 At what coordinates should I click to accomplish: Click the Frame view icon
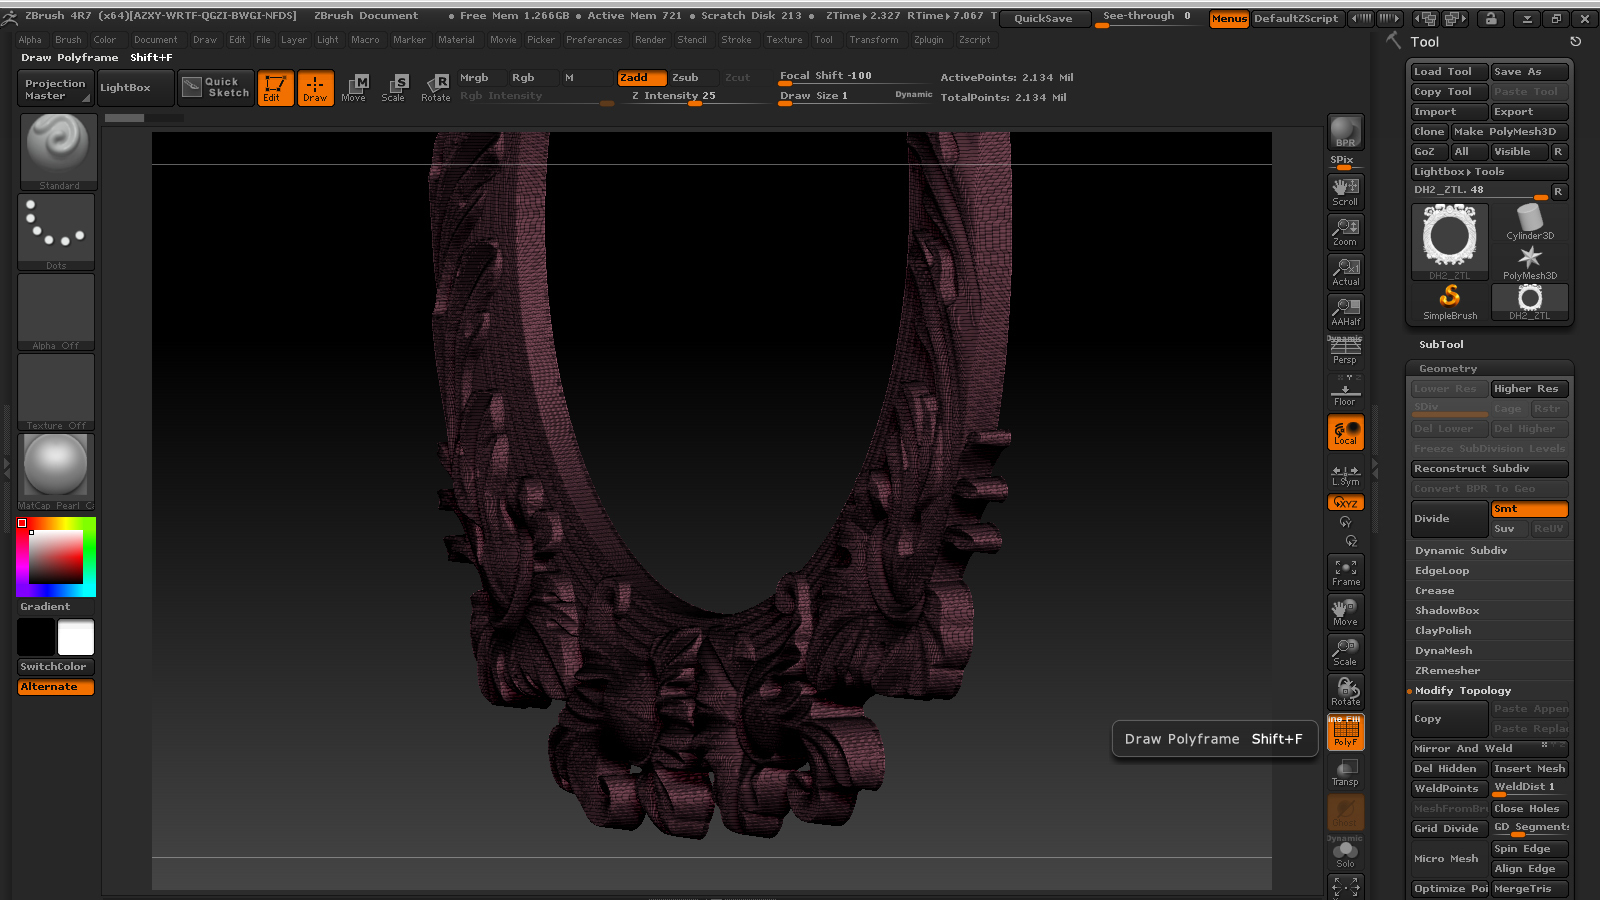click(x=1345, y=572)
